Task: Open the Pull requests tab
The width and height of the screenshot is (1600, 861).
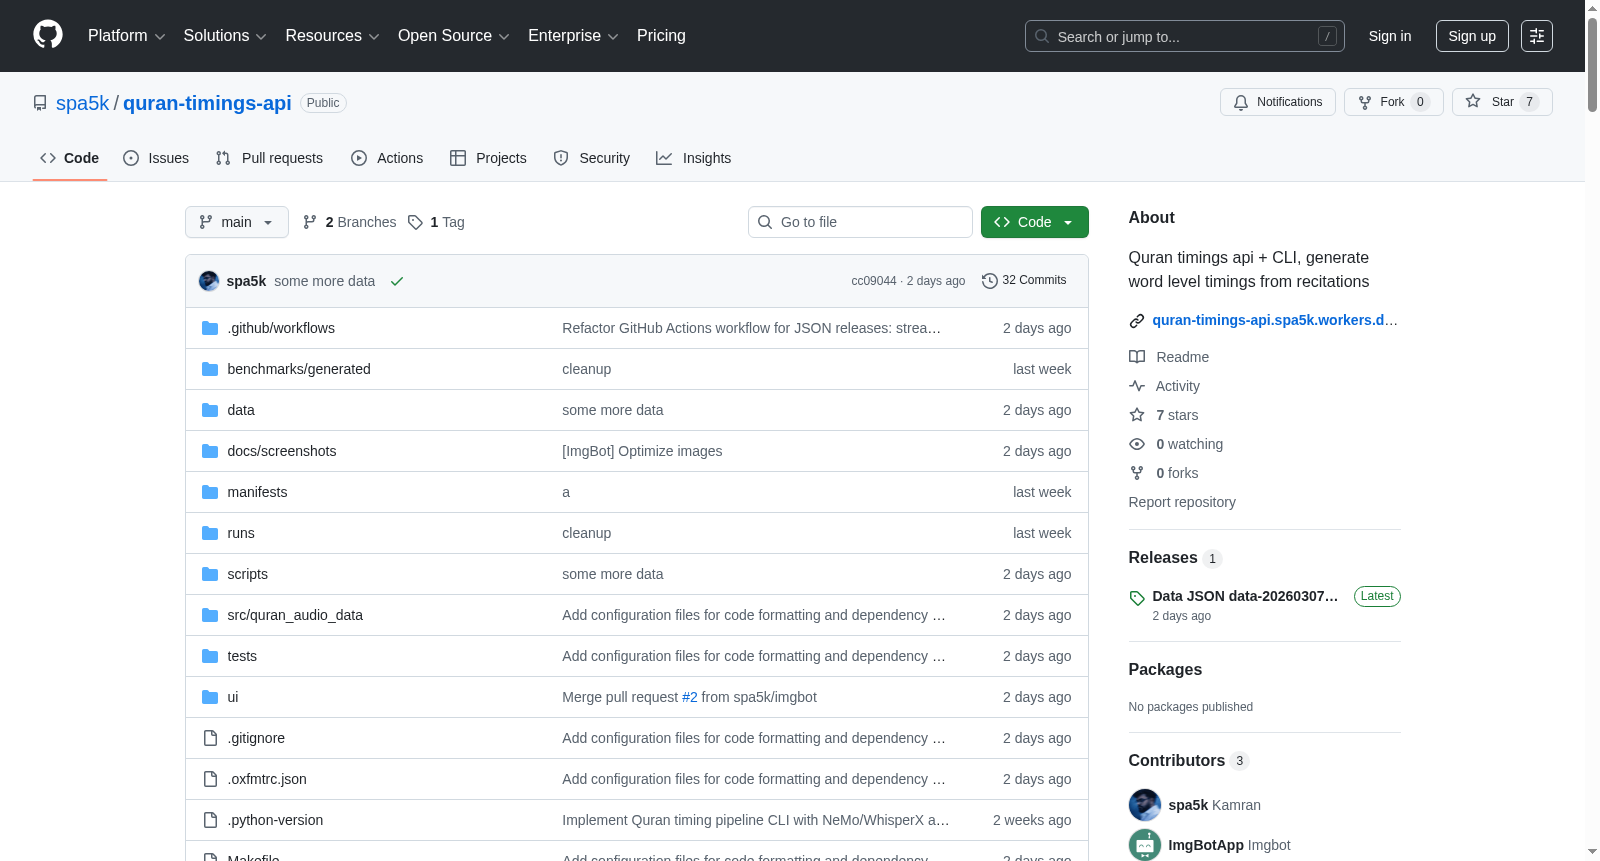Action: pyautogui.click(x=269, y=158)
